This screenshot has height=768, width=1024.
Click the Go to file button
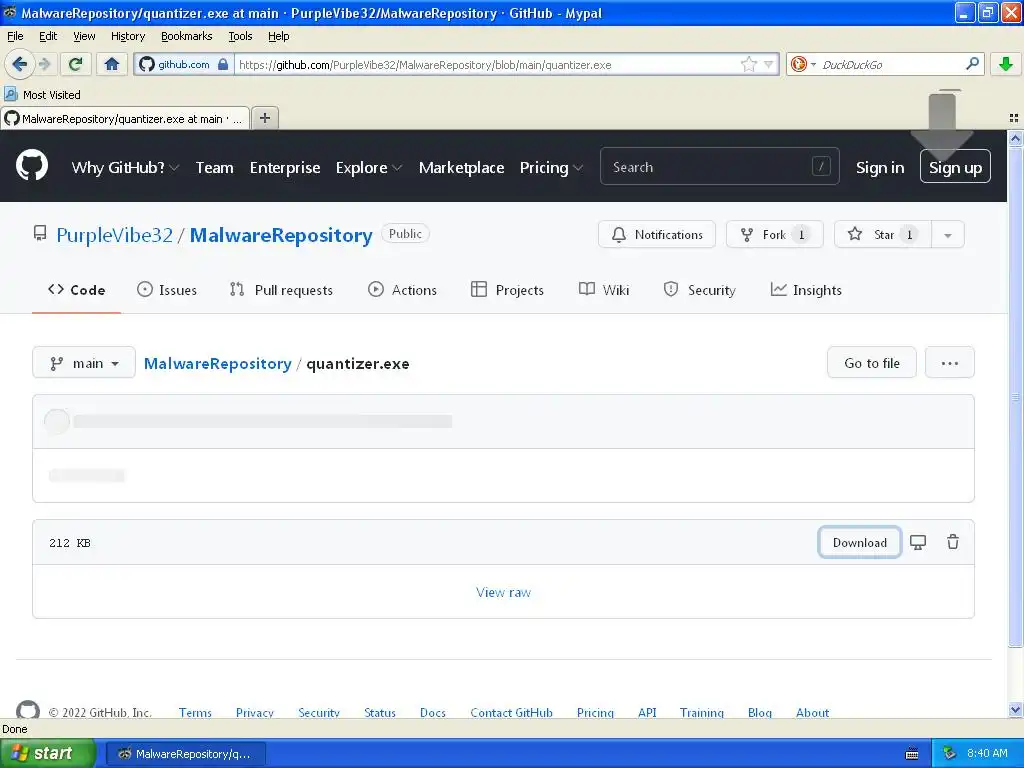(x=872, y=363)
